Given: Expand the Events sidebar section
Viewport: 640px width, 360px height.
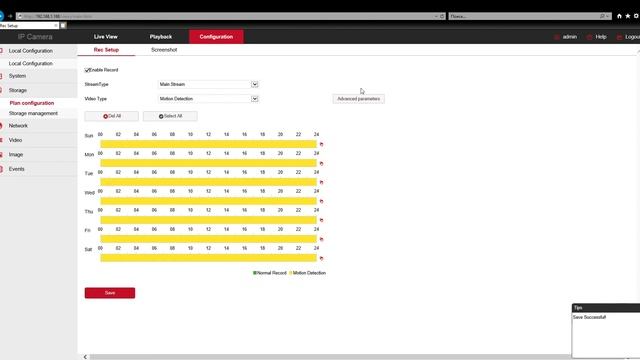Looking at the screenshot, I should tap(38, 169).
